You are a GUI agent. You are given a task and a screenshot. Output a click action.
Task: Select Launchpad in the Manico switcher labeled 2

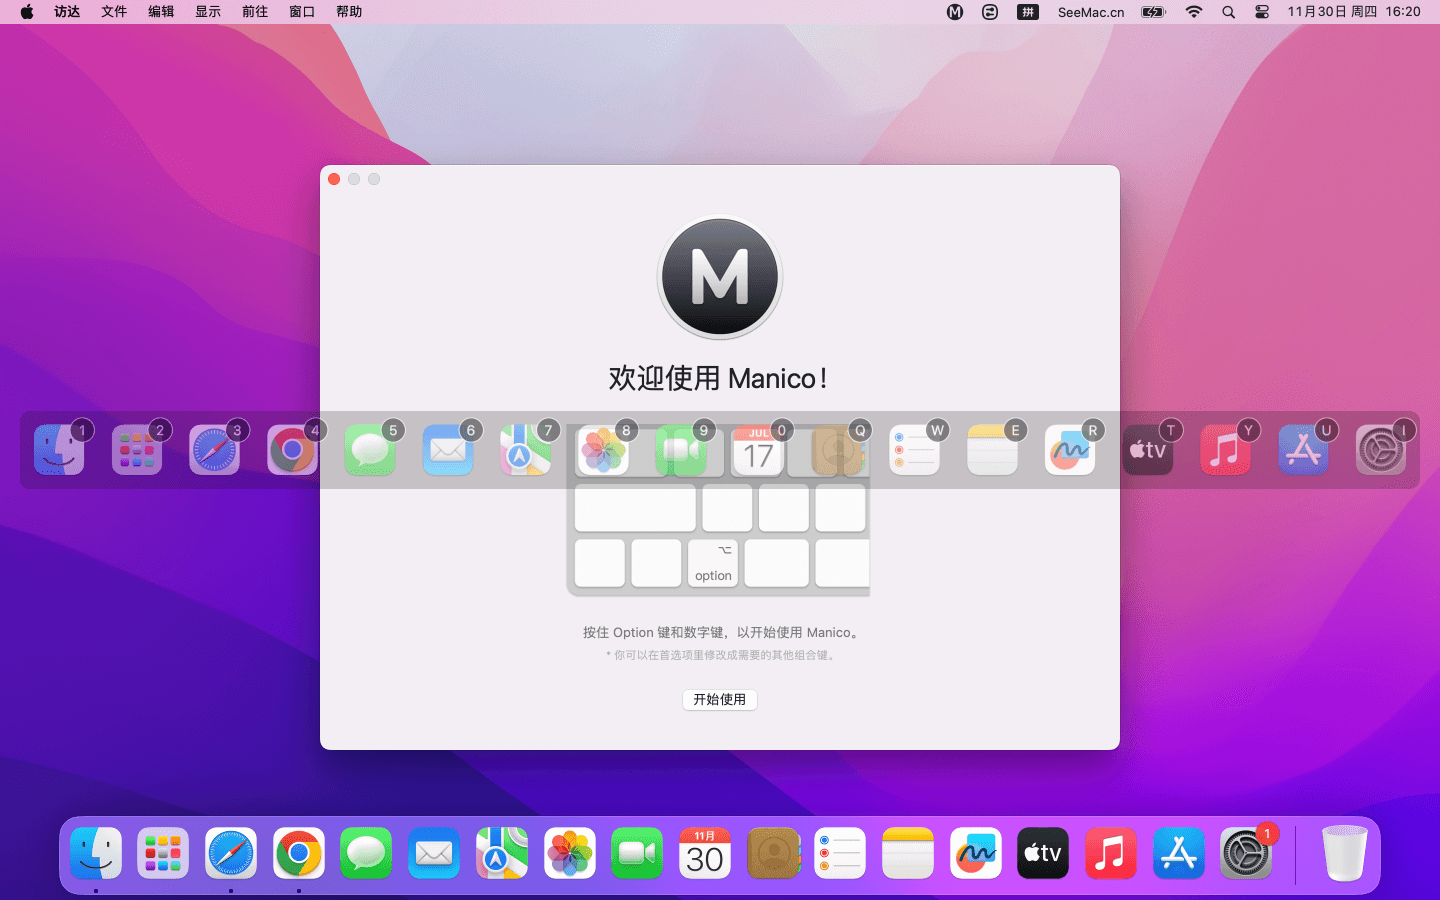click(137, 450)
